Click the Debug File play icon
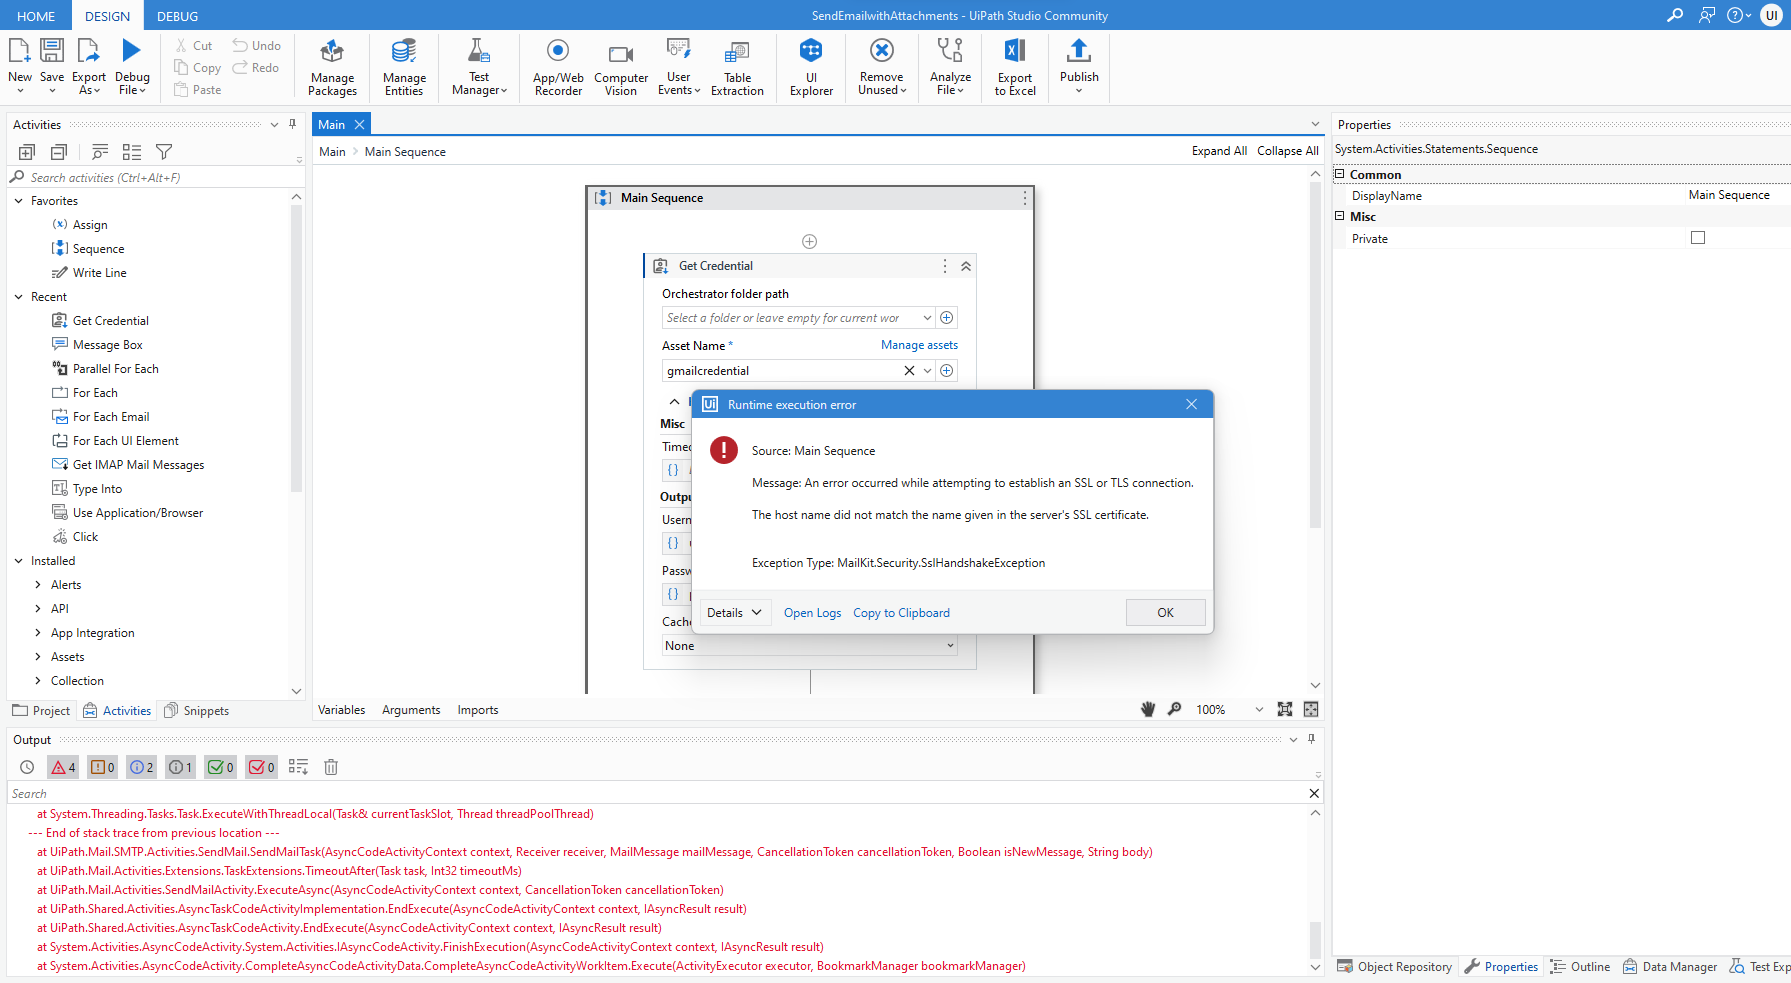The image size is (1791, 983). (132, 50)
